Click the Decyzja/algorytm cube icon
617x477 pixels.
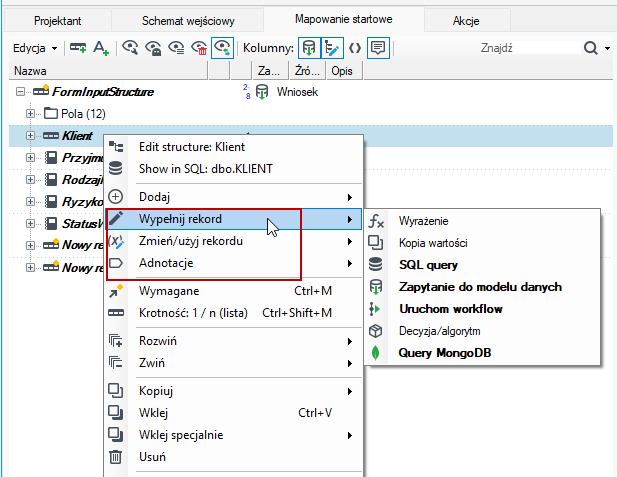376,331
